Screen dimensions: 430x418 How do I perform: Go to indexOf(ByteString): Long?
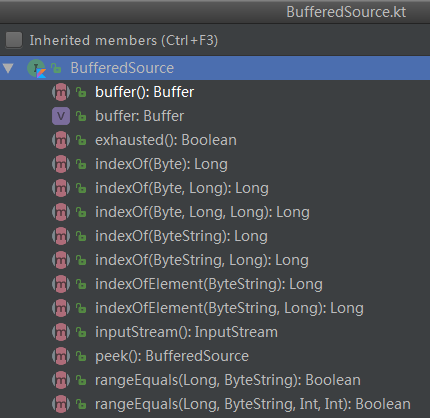[x=181, y=236]
